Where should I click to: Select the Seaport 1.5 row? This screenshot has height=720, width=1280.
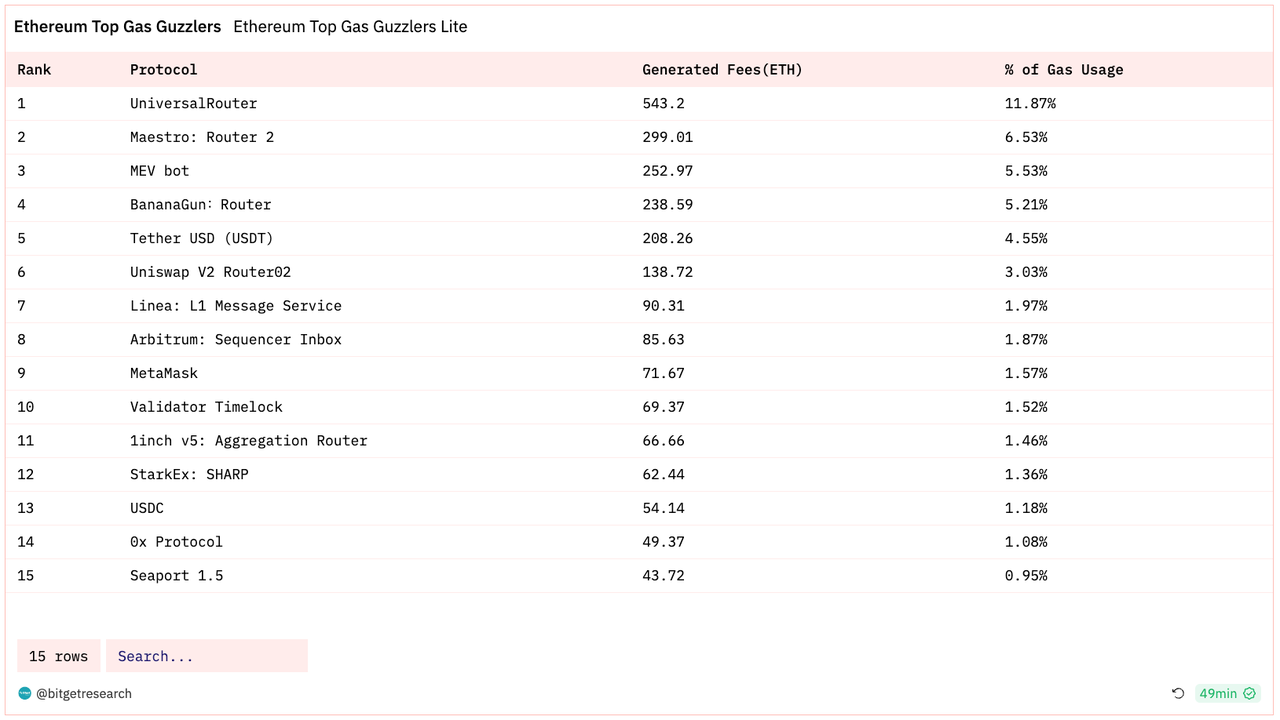pyautogui.click(x=640, y=575)
